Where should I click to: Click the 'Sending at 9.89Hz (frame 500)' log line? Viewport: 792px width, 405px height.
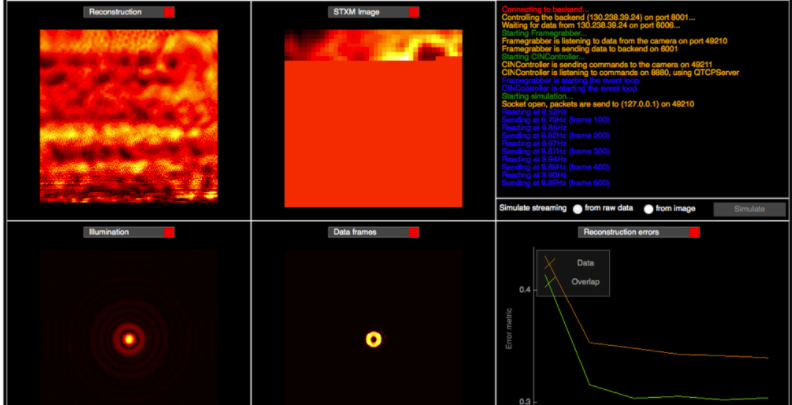point(555,183)
